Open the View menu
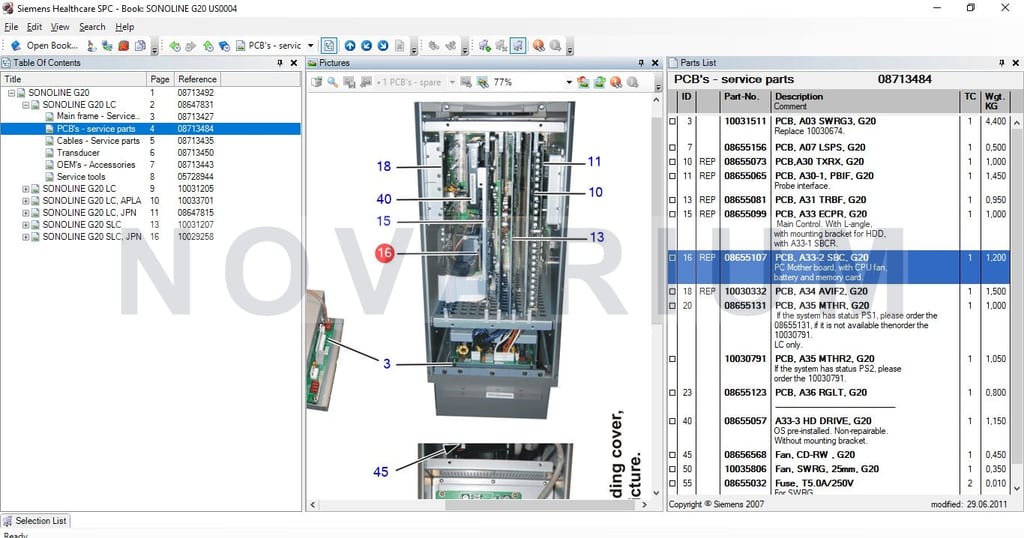The width and height of the screenshot is (1024, 538). point(60,27)
